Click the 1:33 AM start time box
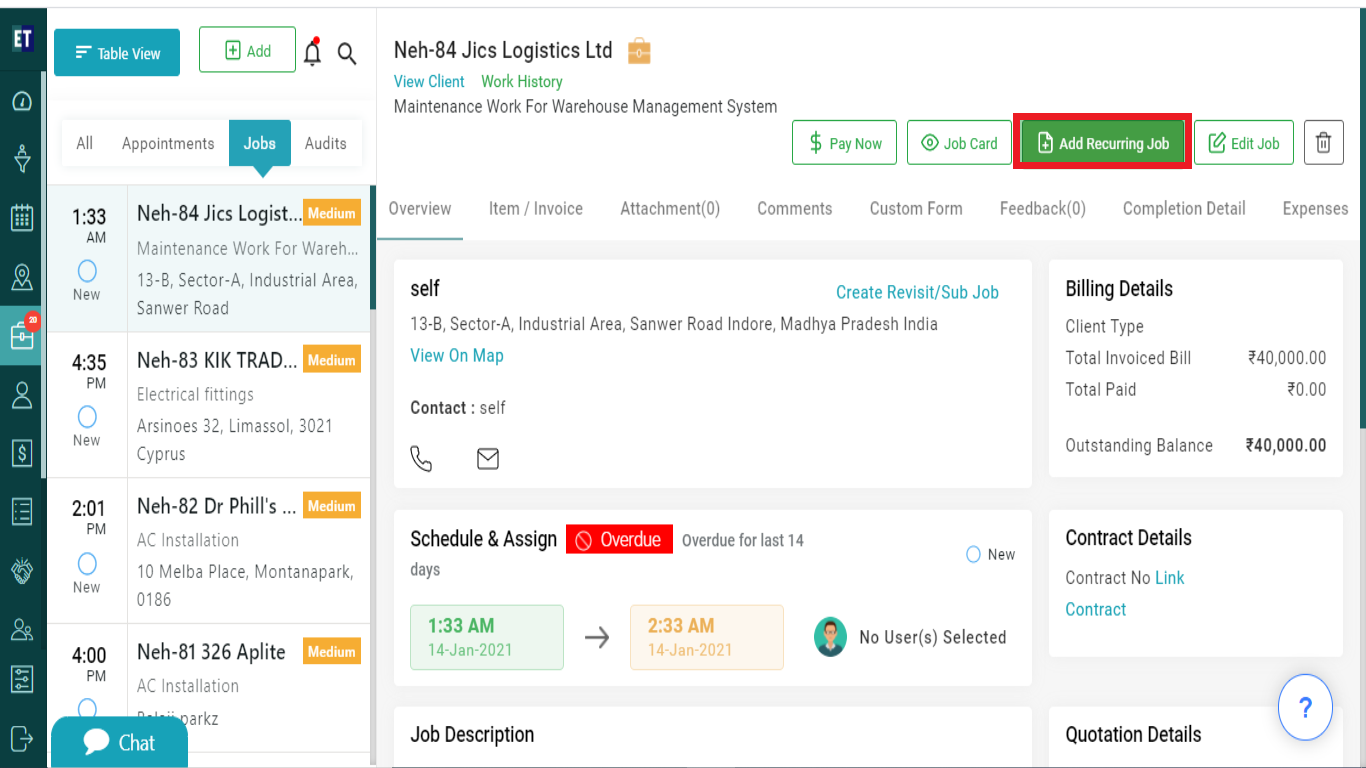The width and height of the screenshot is (1366, 768). (x=487, y=637)
